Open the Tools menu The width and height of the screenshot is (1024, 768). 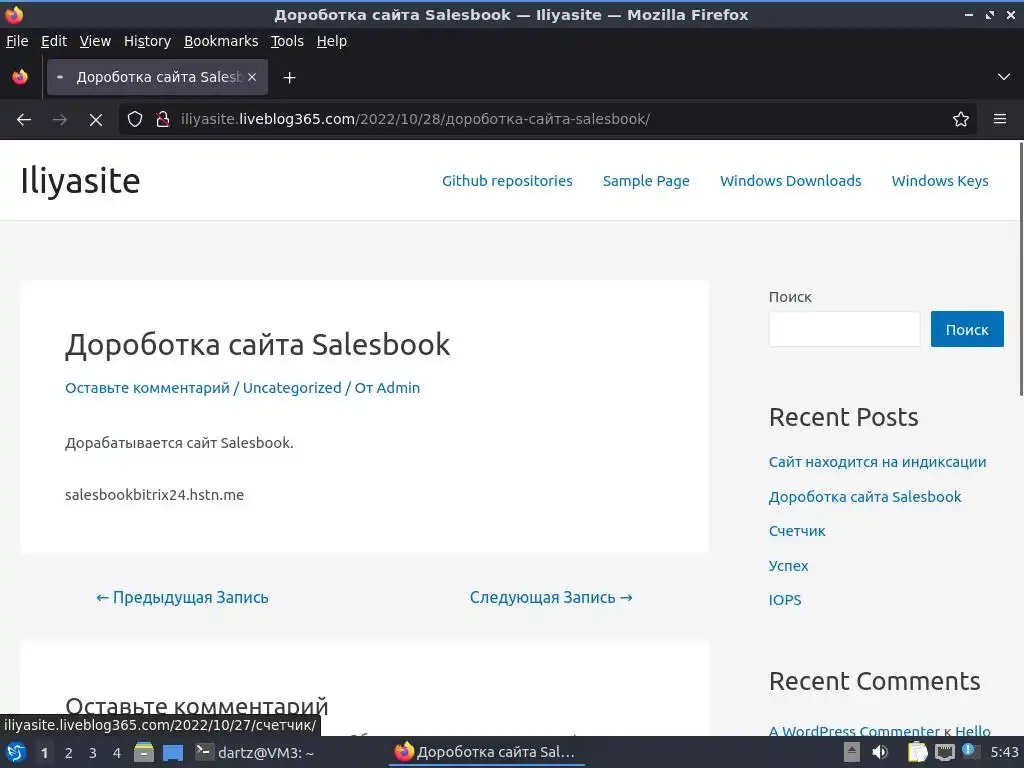(x=287, y=41)
